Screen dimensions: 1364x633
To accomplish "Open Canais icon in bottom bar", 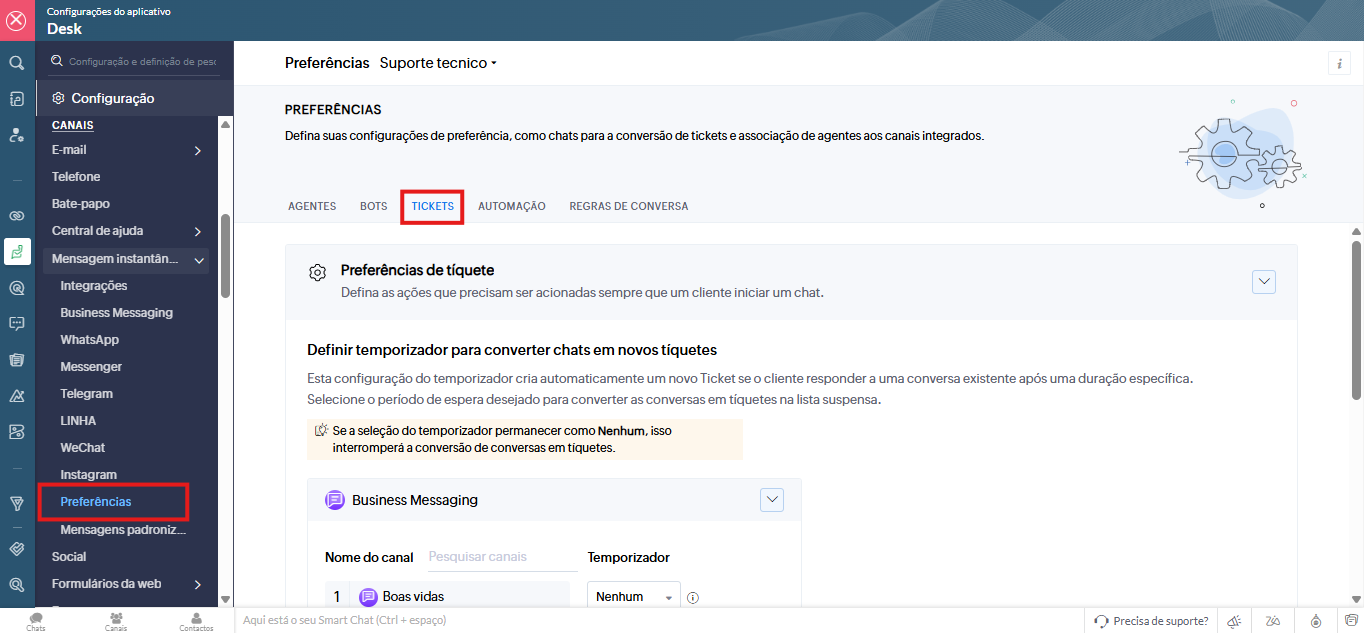I will 116,621.
